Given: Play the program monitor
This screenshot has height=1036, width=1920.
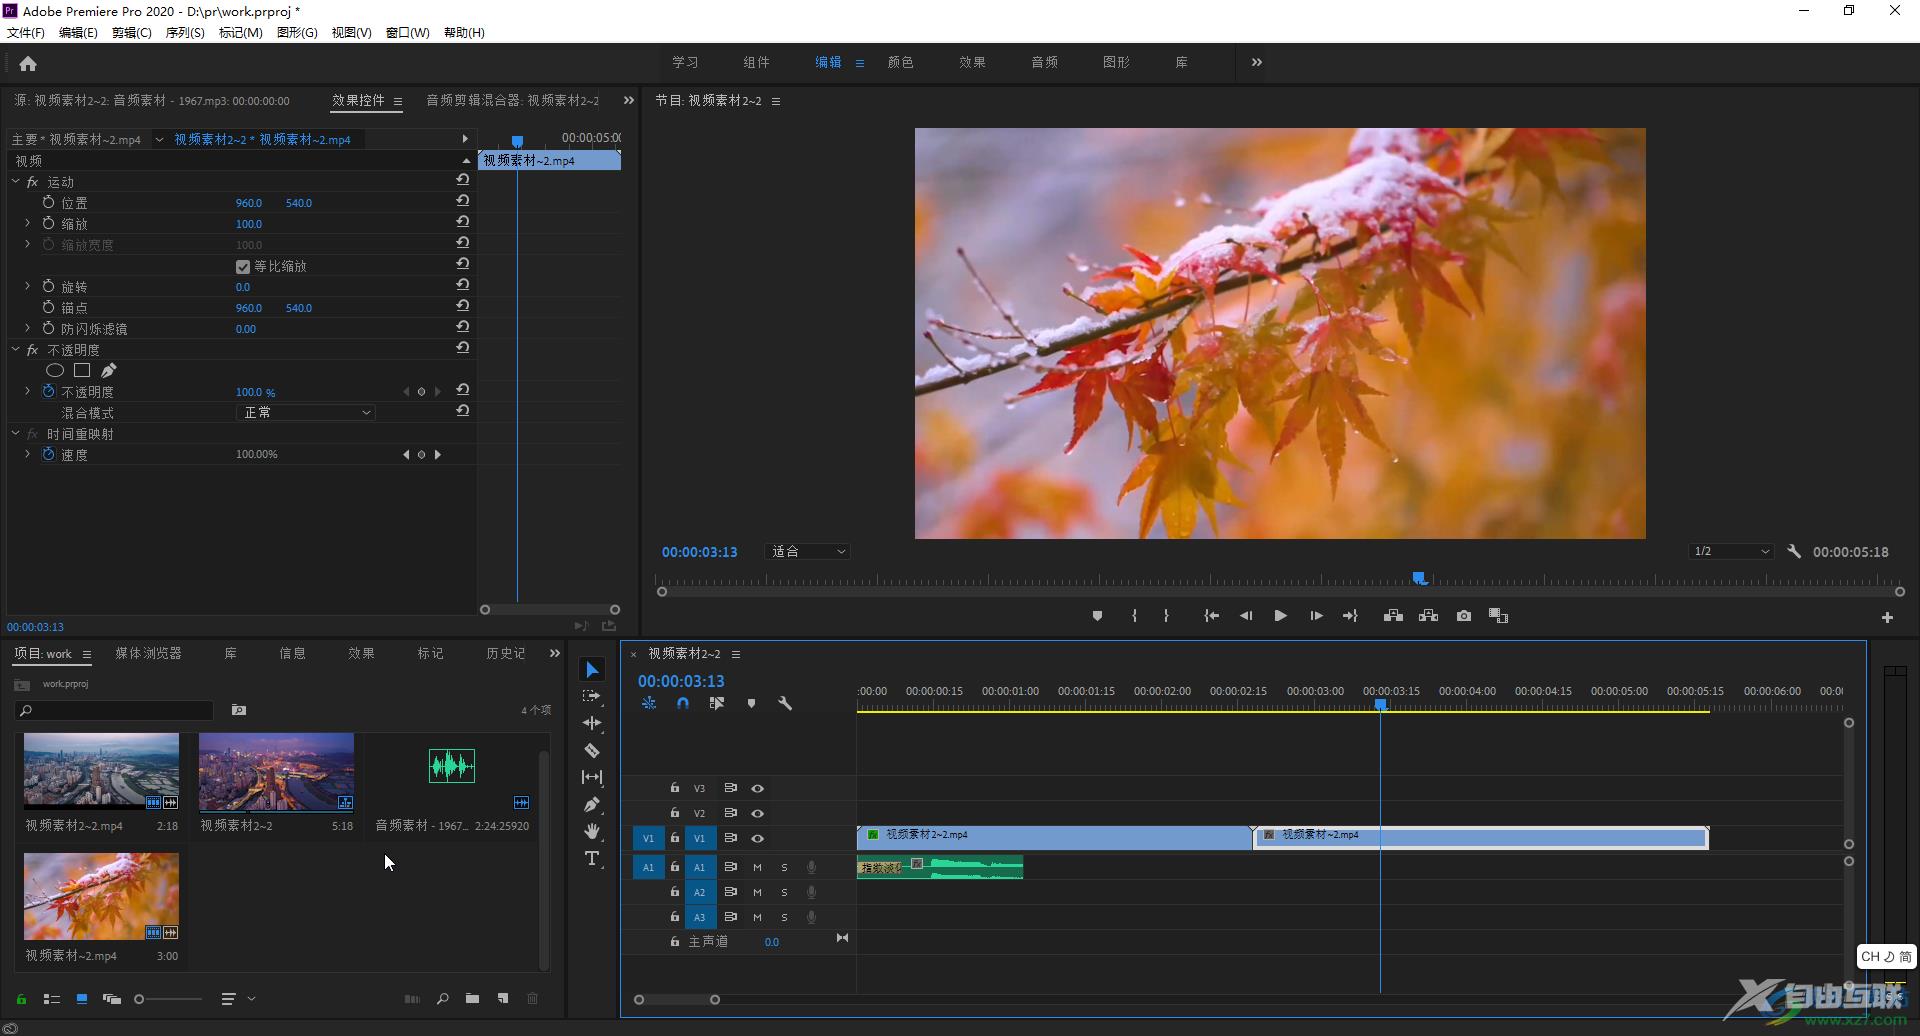Looking at the screenshot, I should 1280,616.
